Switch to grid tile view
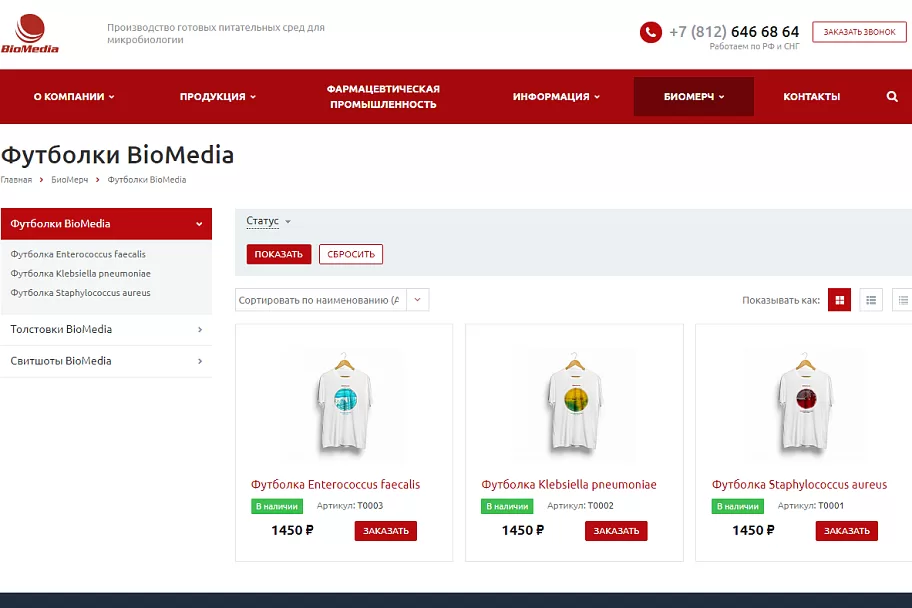Viewport: 912px width, 608px height. pyautogui.click(x=839, y=300)
